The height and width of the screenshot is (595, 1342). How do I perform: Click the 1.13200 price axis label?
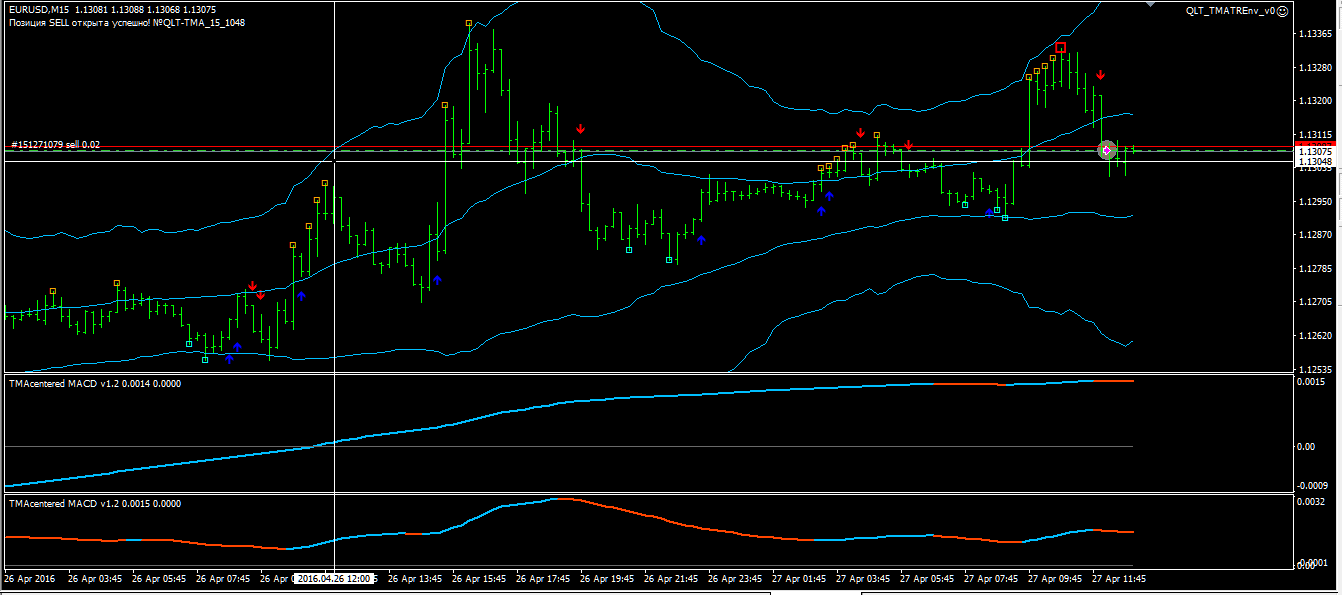tap(1314, 101)
